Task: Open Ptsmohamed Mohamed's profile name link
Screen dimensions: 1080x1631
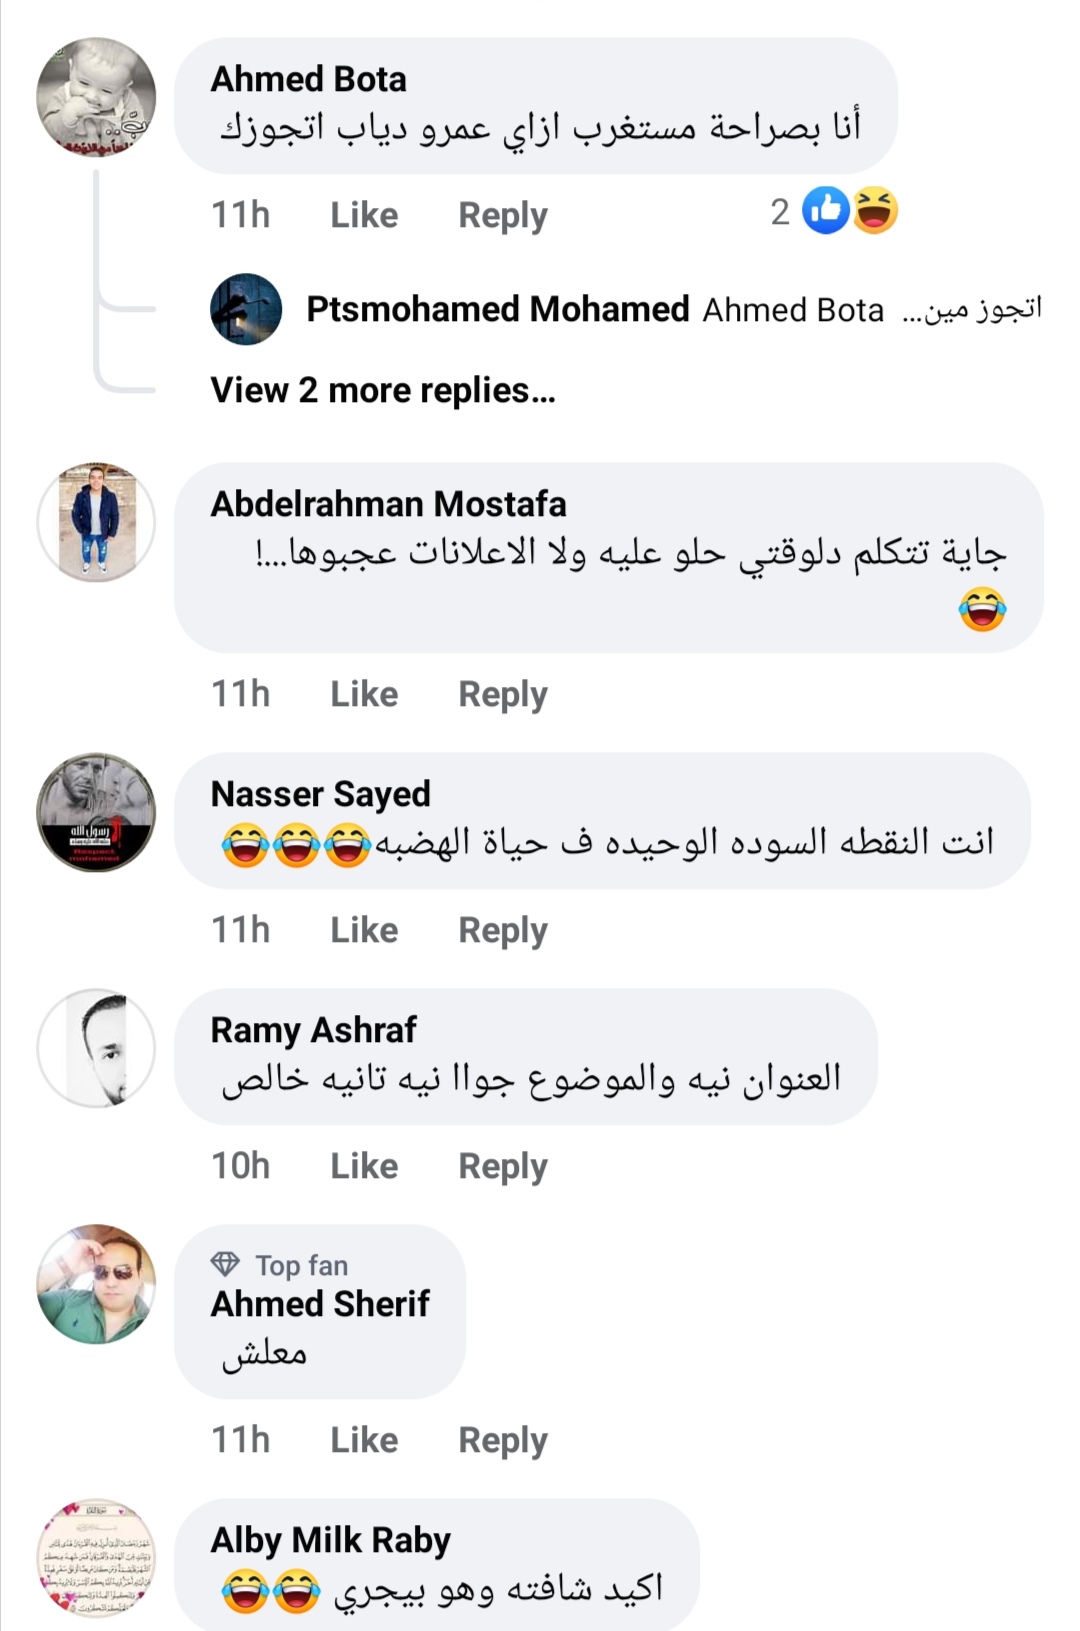Action: [497, 309]
